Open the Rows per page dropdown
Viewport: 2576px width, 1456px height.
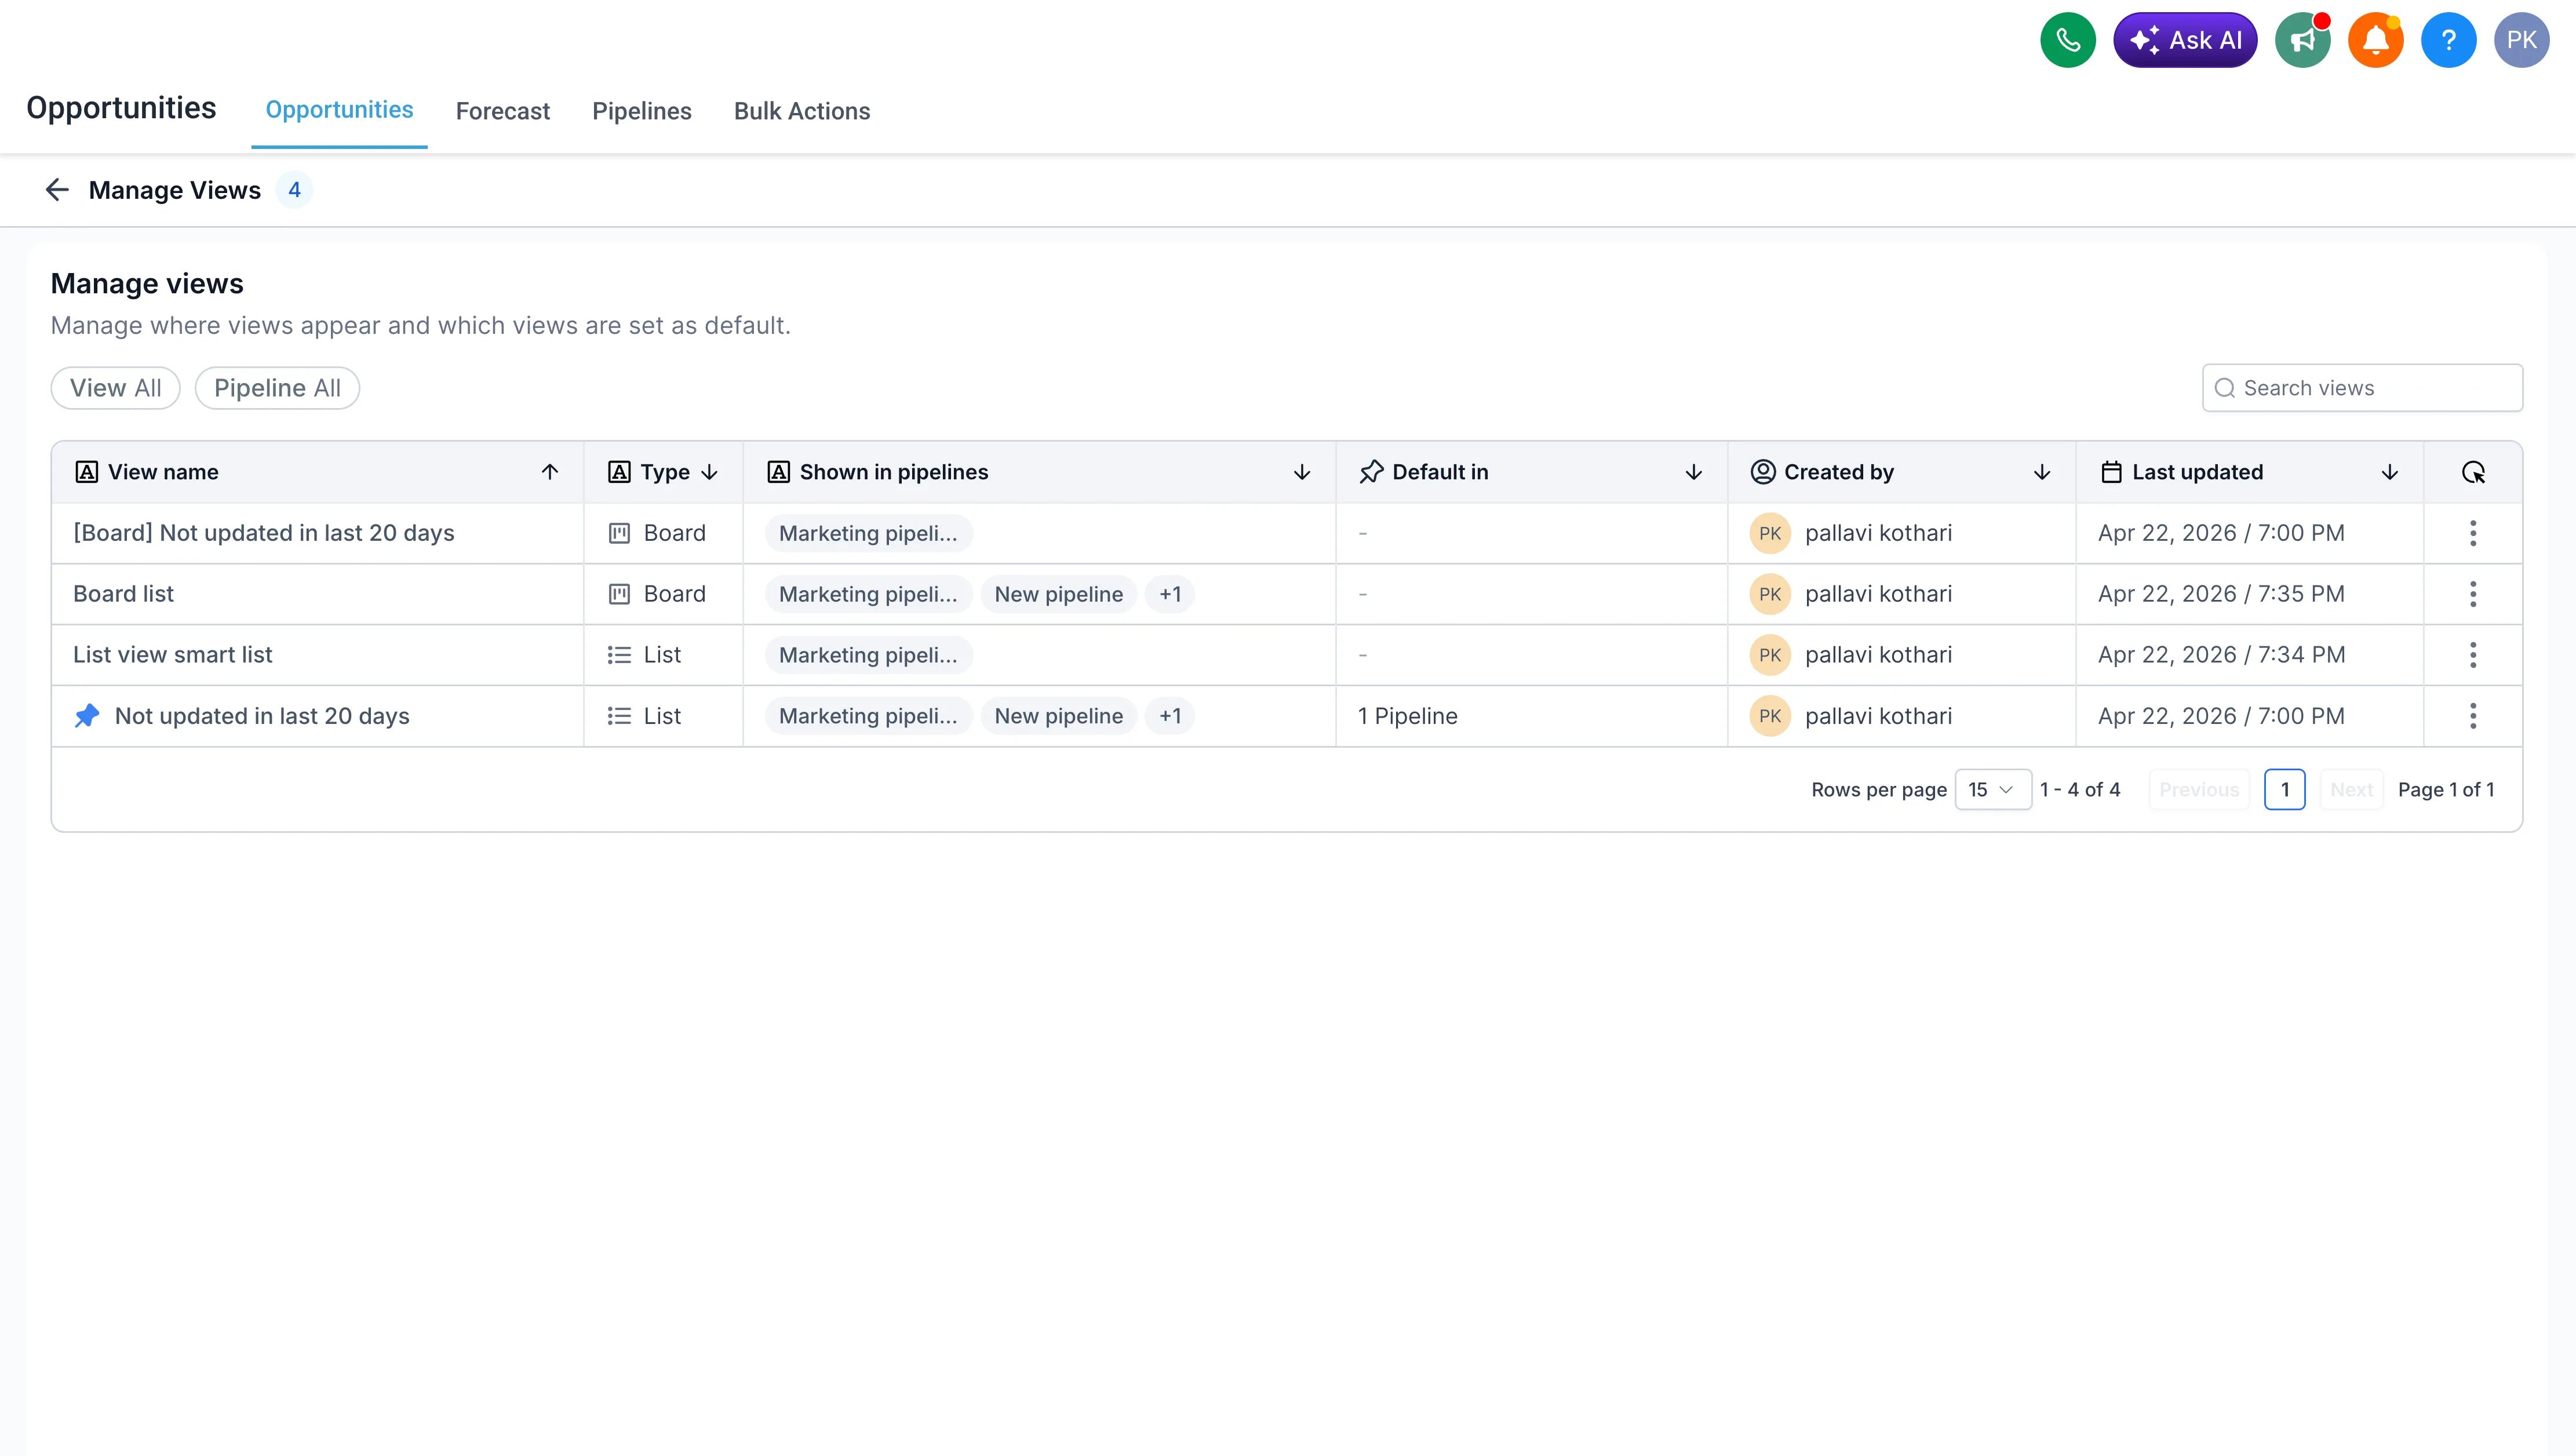[x=1992, y=789]
